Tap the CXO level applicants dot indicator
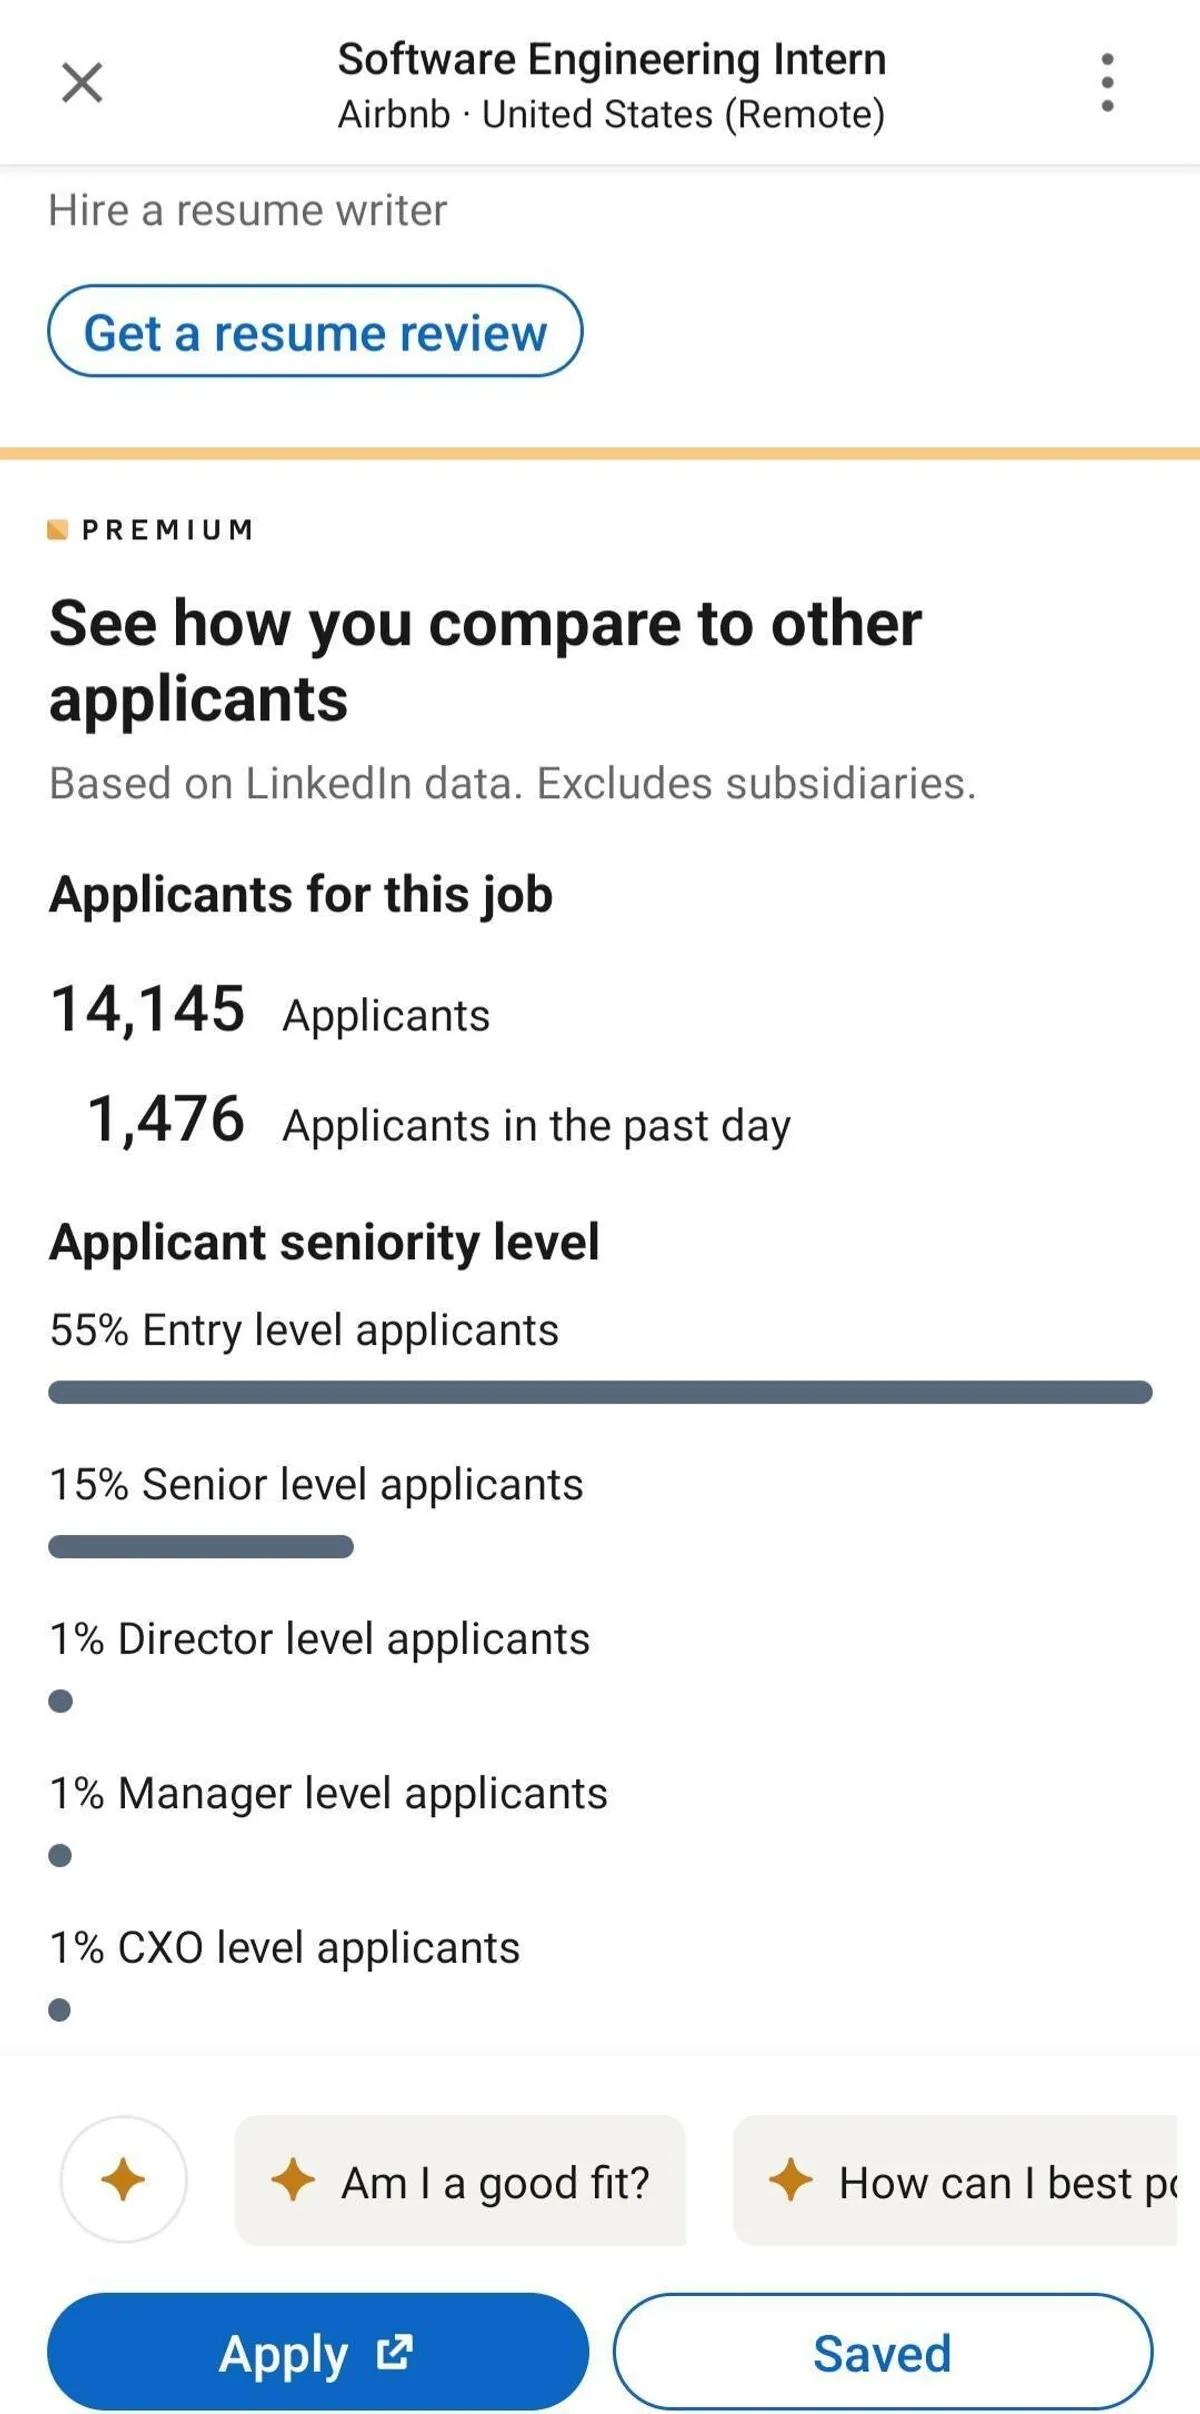 click(60, 2010)
